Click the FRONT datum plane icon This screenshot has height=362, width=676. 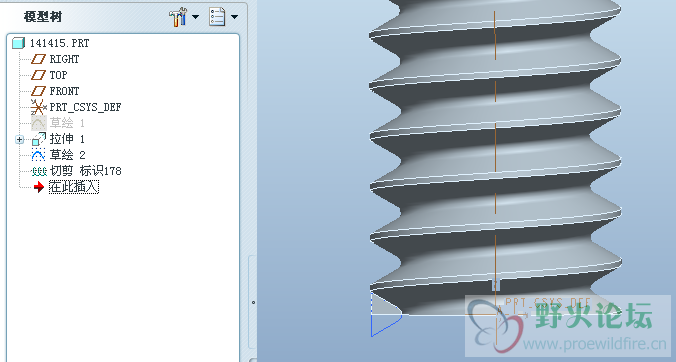click(x=38, y=91)
